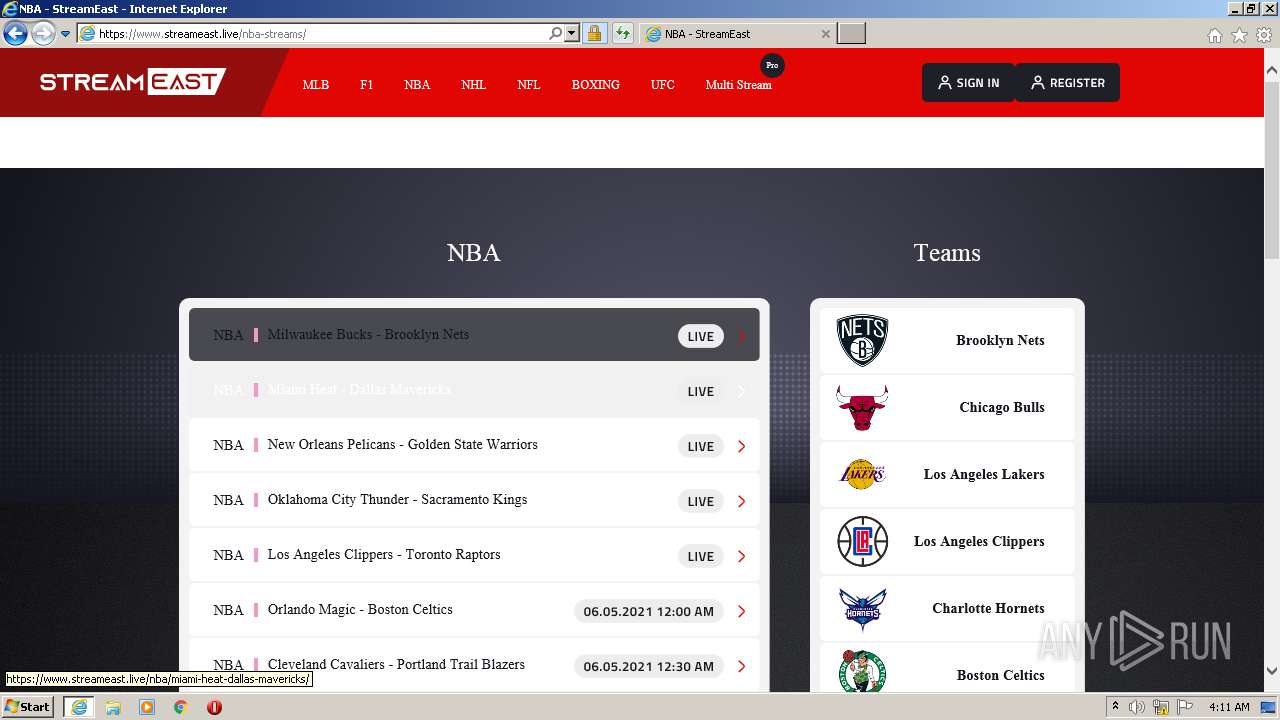Click the 06.05.2021 12:00 AM time badge
Image resolution: width=1280 pixels, height=720 pixels.
[648, 611]
